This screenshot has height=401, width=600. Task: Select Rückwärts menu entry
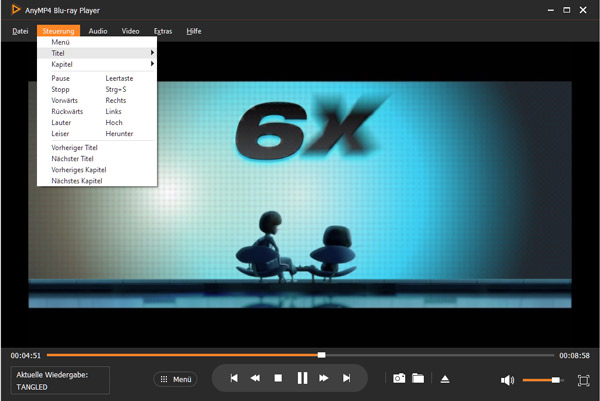[x=97, y=111]
